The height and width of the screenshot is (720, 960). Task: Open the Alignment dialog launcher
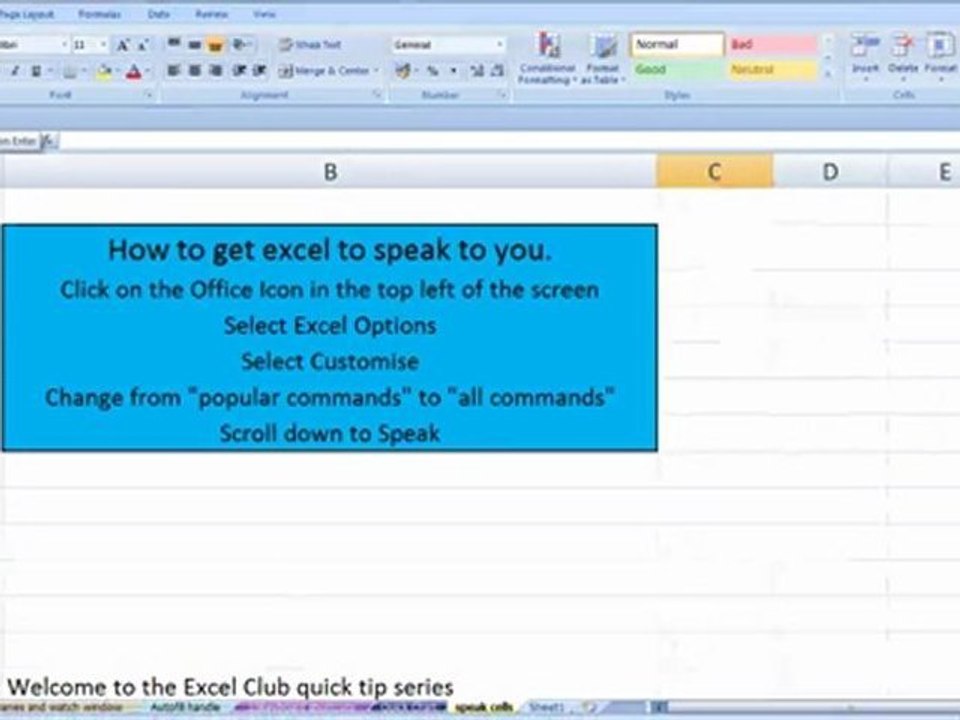click(377, 95)
